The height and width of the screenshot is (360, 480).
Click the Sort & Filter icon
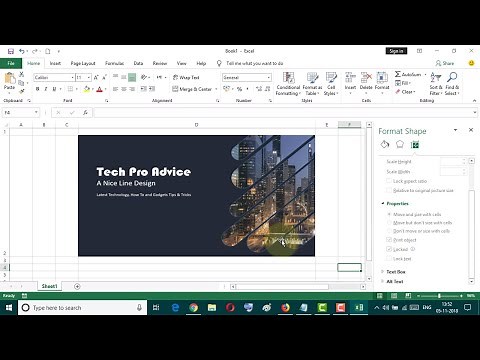tap(436, 77)
